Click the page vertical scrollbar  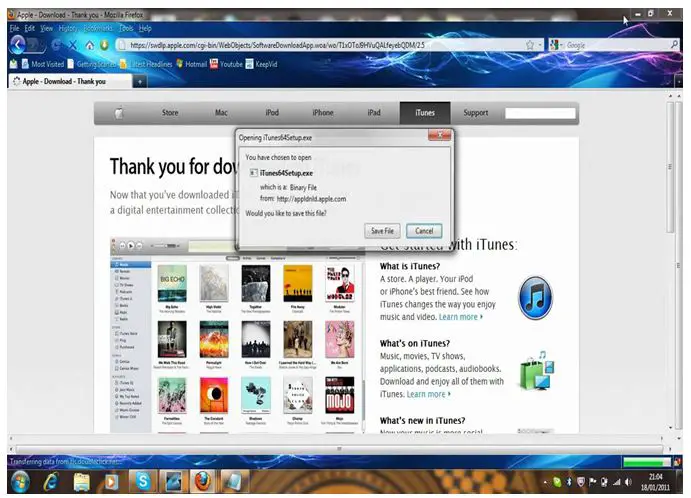[670, 167]
